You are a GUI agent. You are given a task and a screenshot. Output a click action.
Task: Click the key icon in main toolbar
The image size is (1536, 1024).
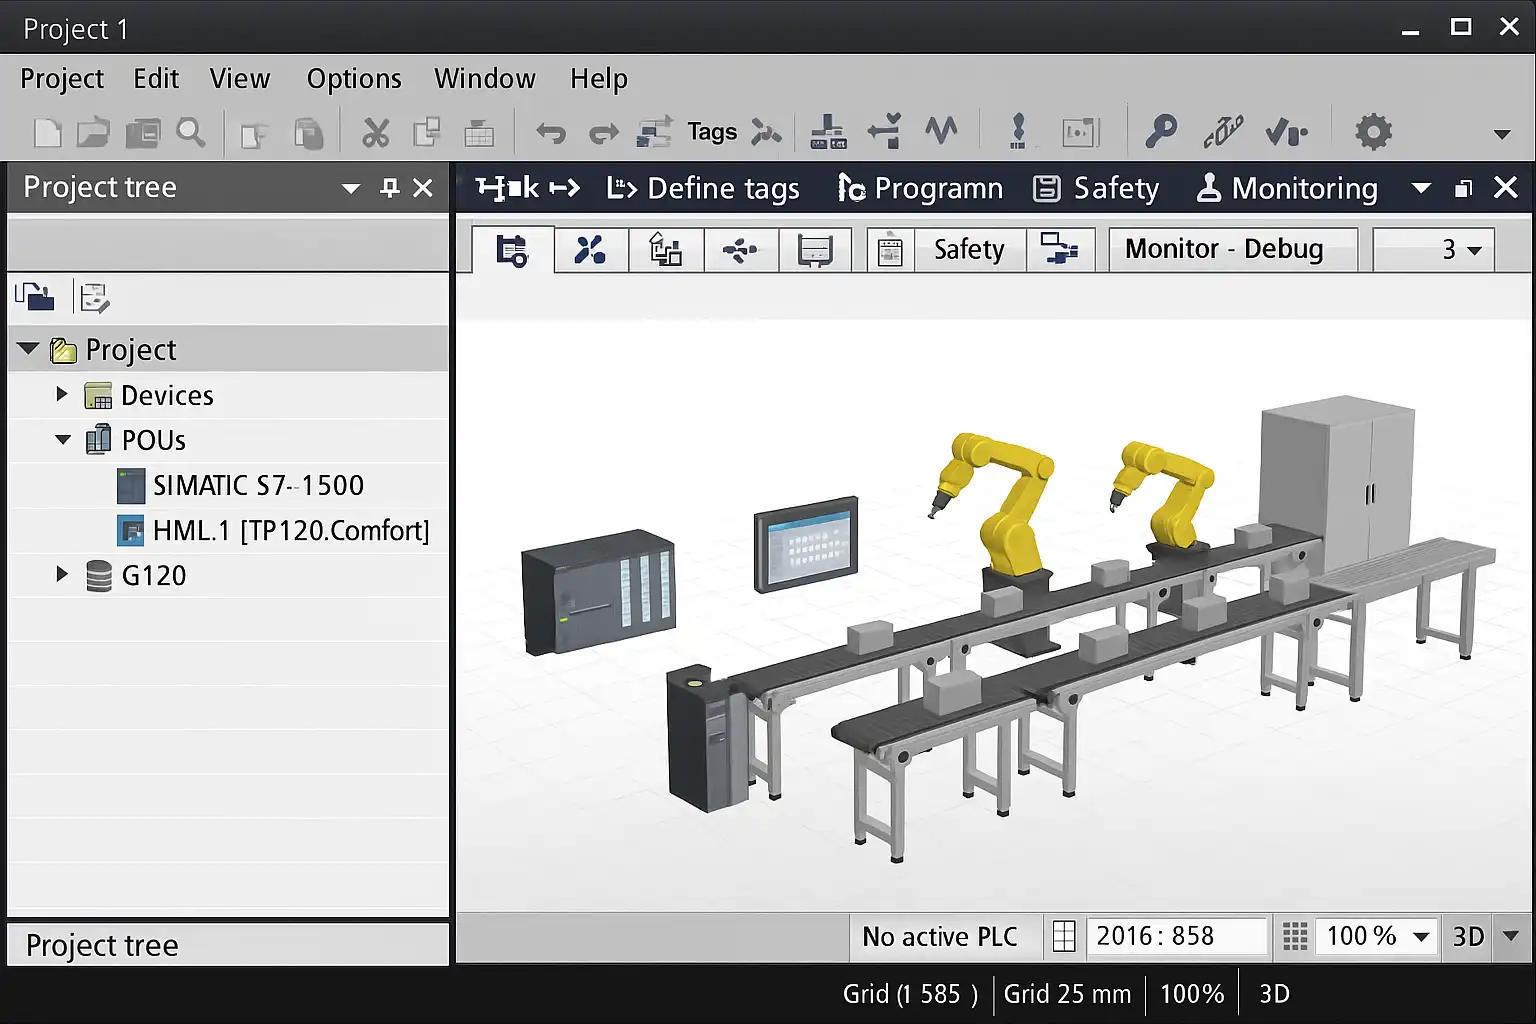point(1161,132)
